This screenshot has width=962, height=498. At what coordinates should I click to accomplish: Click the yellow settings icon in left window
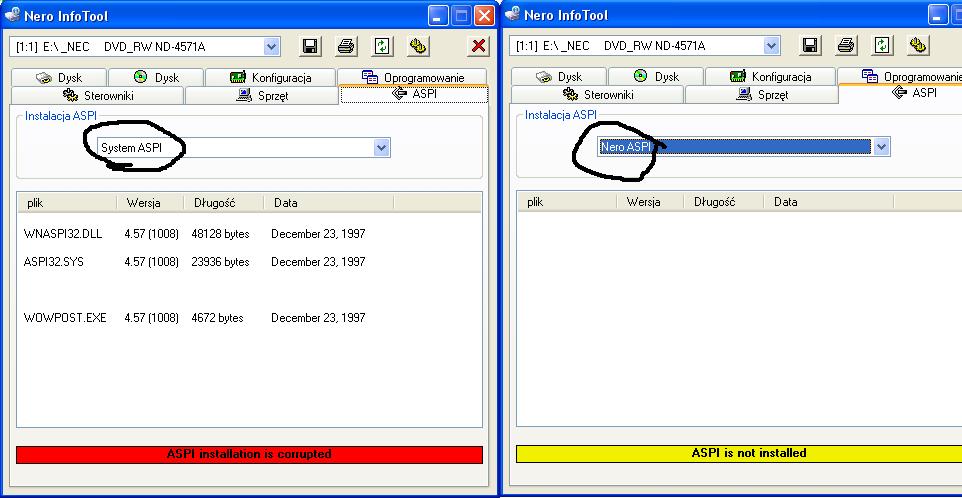(418, 46)
